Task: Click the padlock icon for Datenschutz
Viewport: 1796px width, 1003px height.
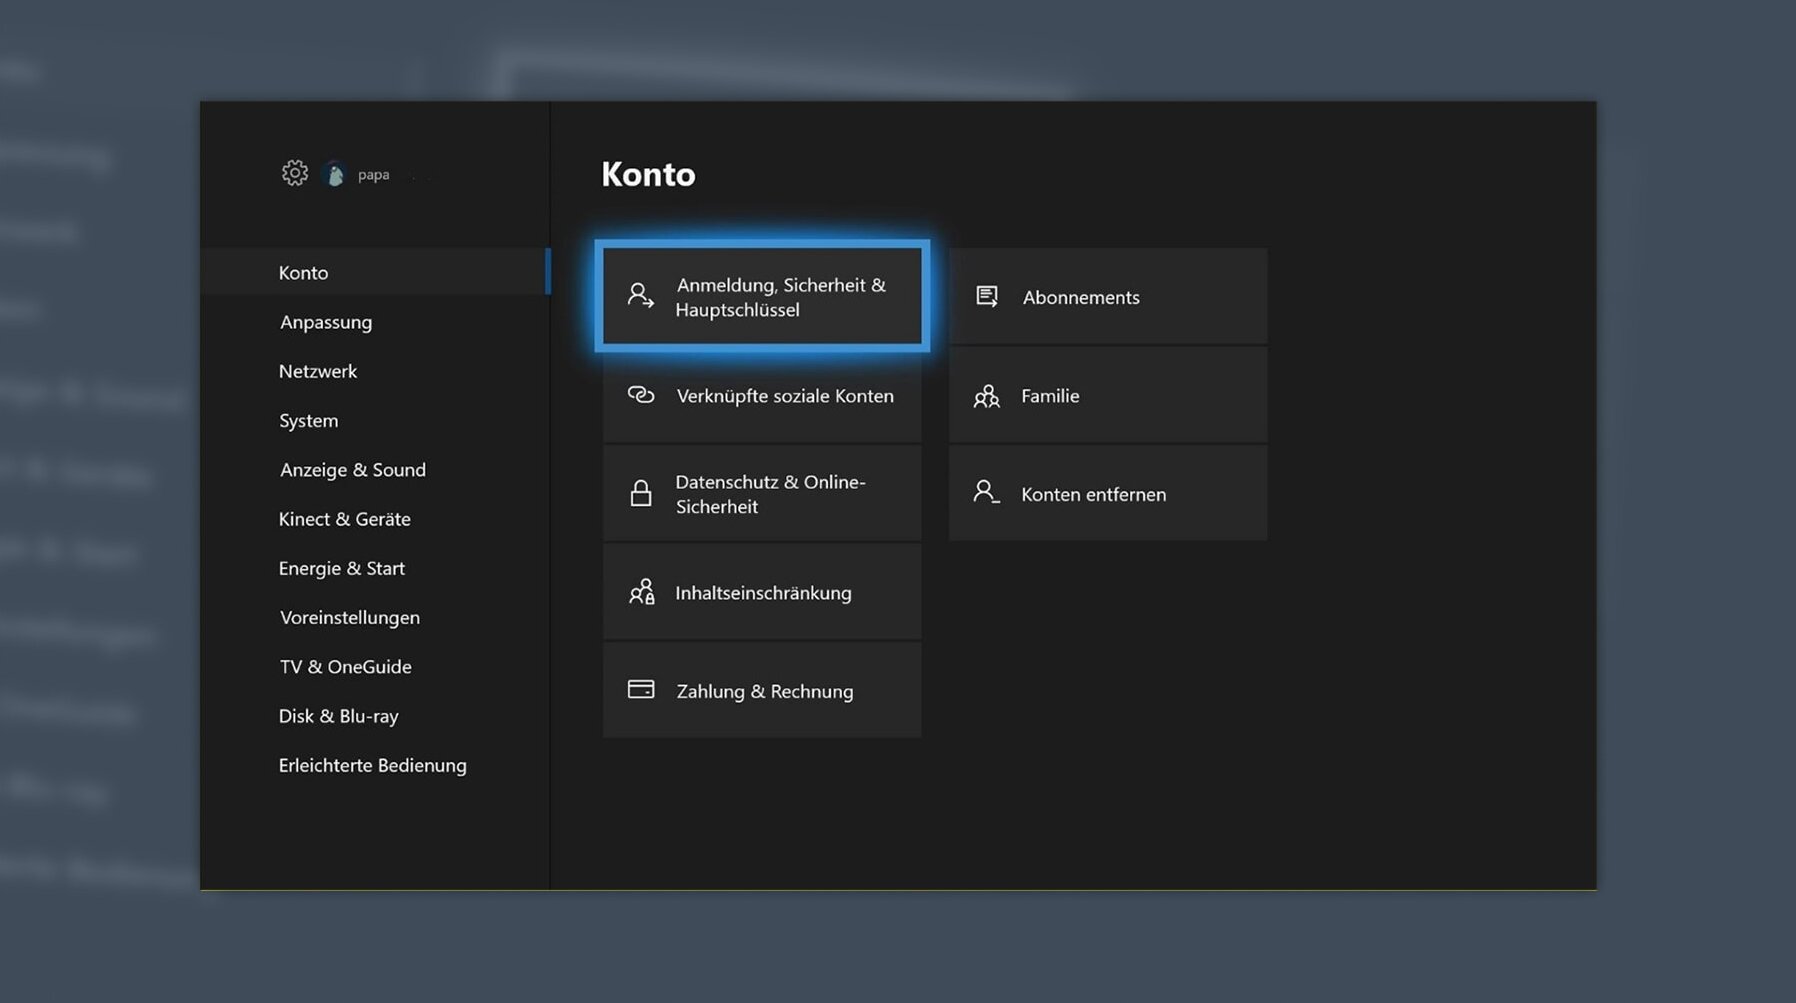Action: click(641, 493)
